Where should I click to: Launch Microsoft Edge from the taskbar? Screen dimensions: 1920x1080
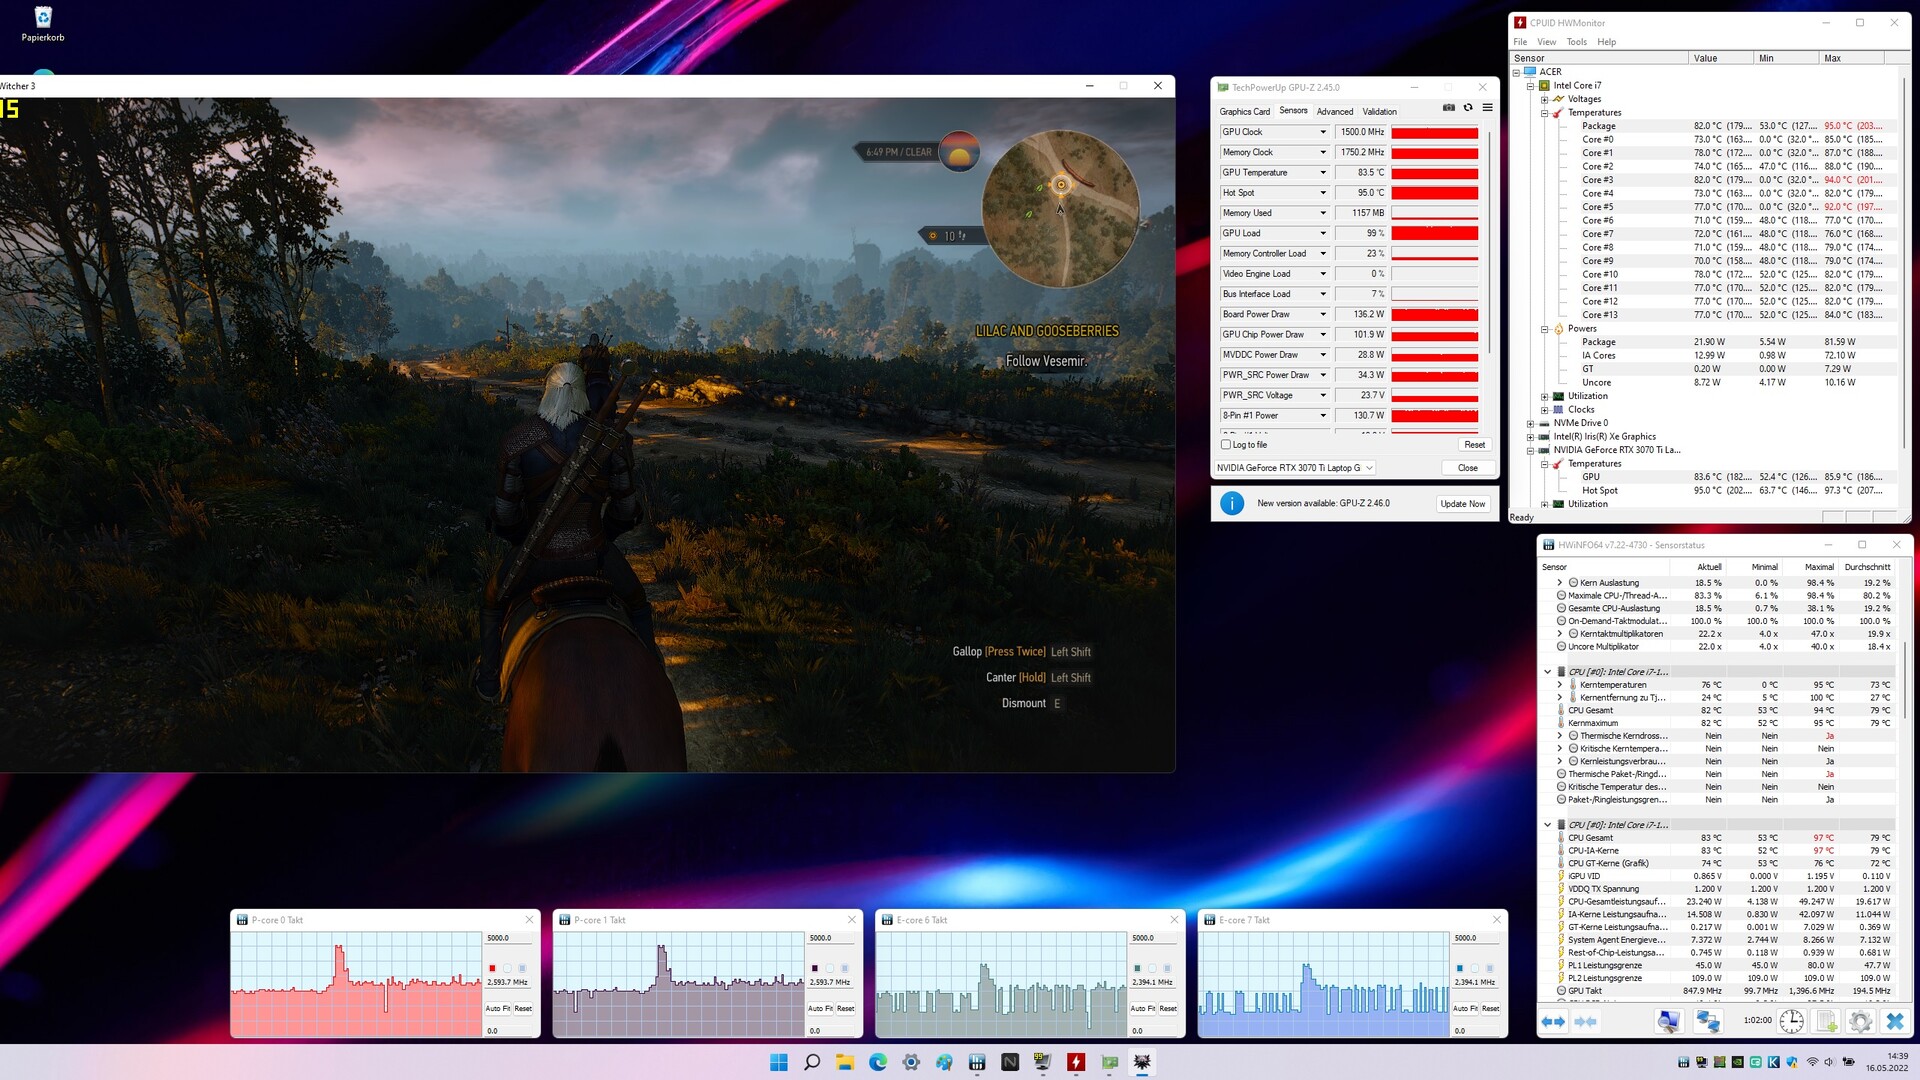[878, 1062]
